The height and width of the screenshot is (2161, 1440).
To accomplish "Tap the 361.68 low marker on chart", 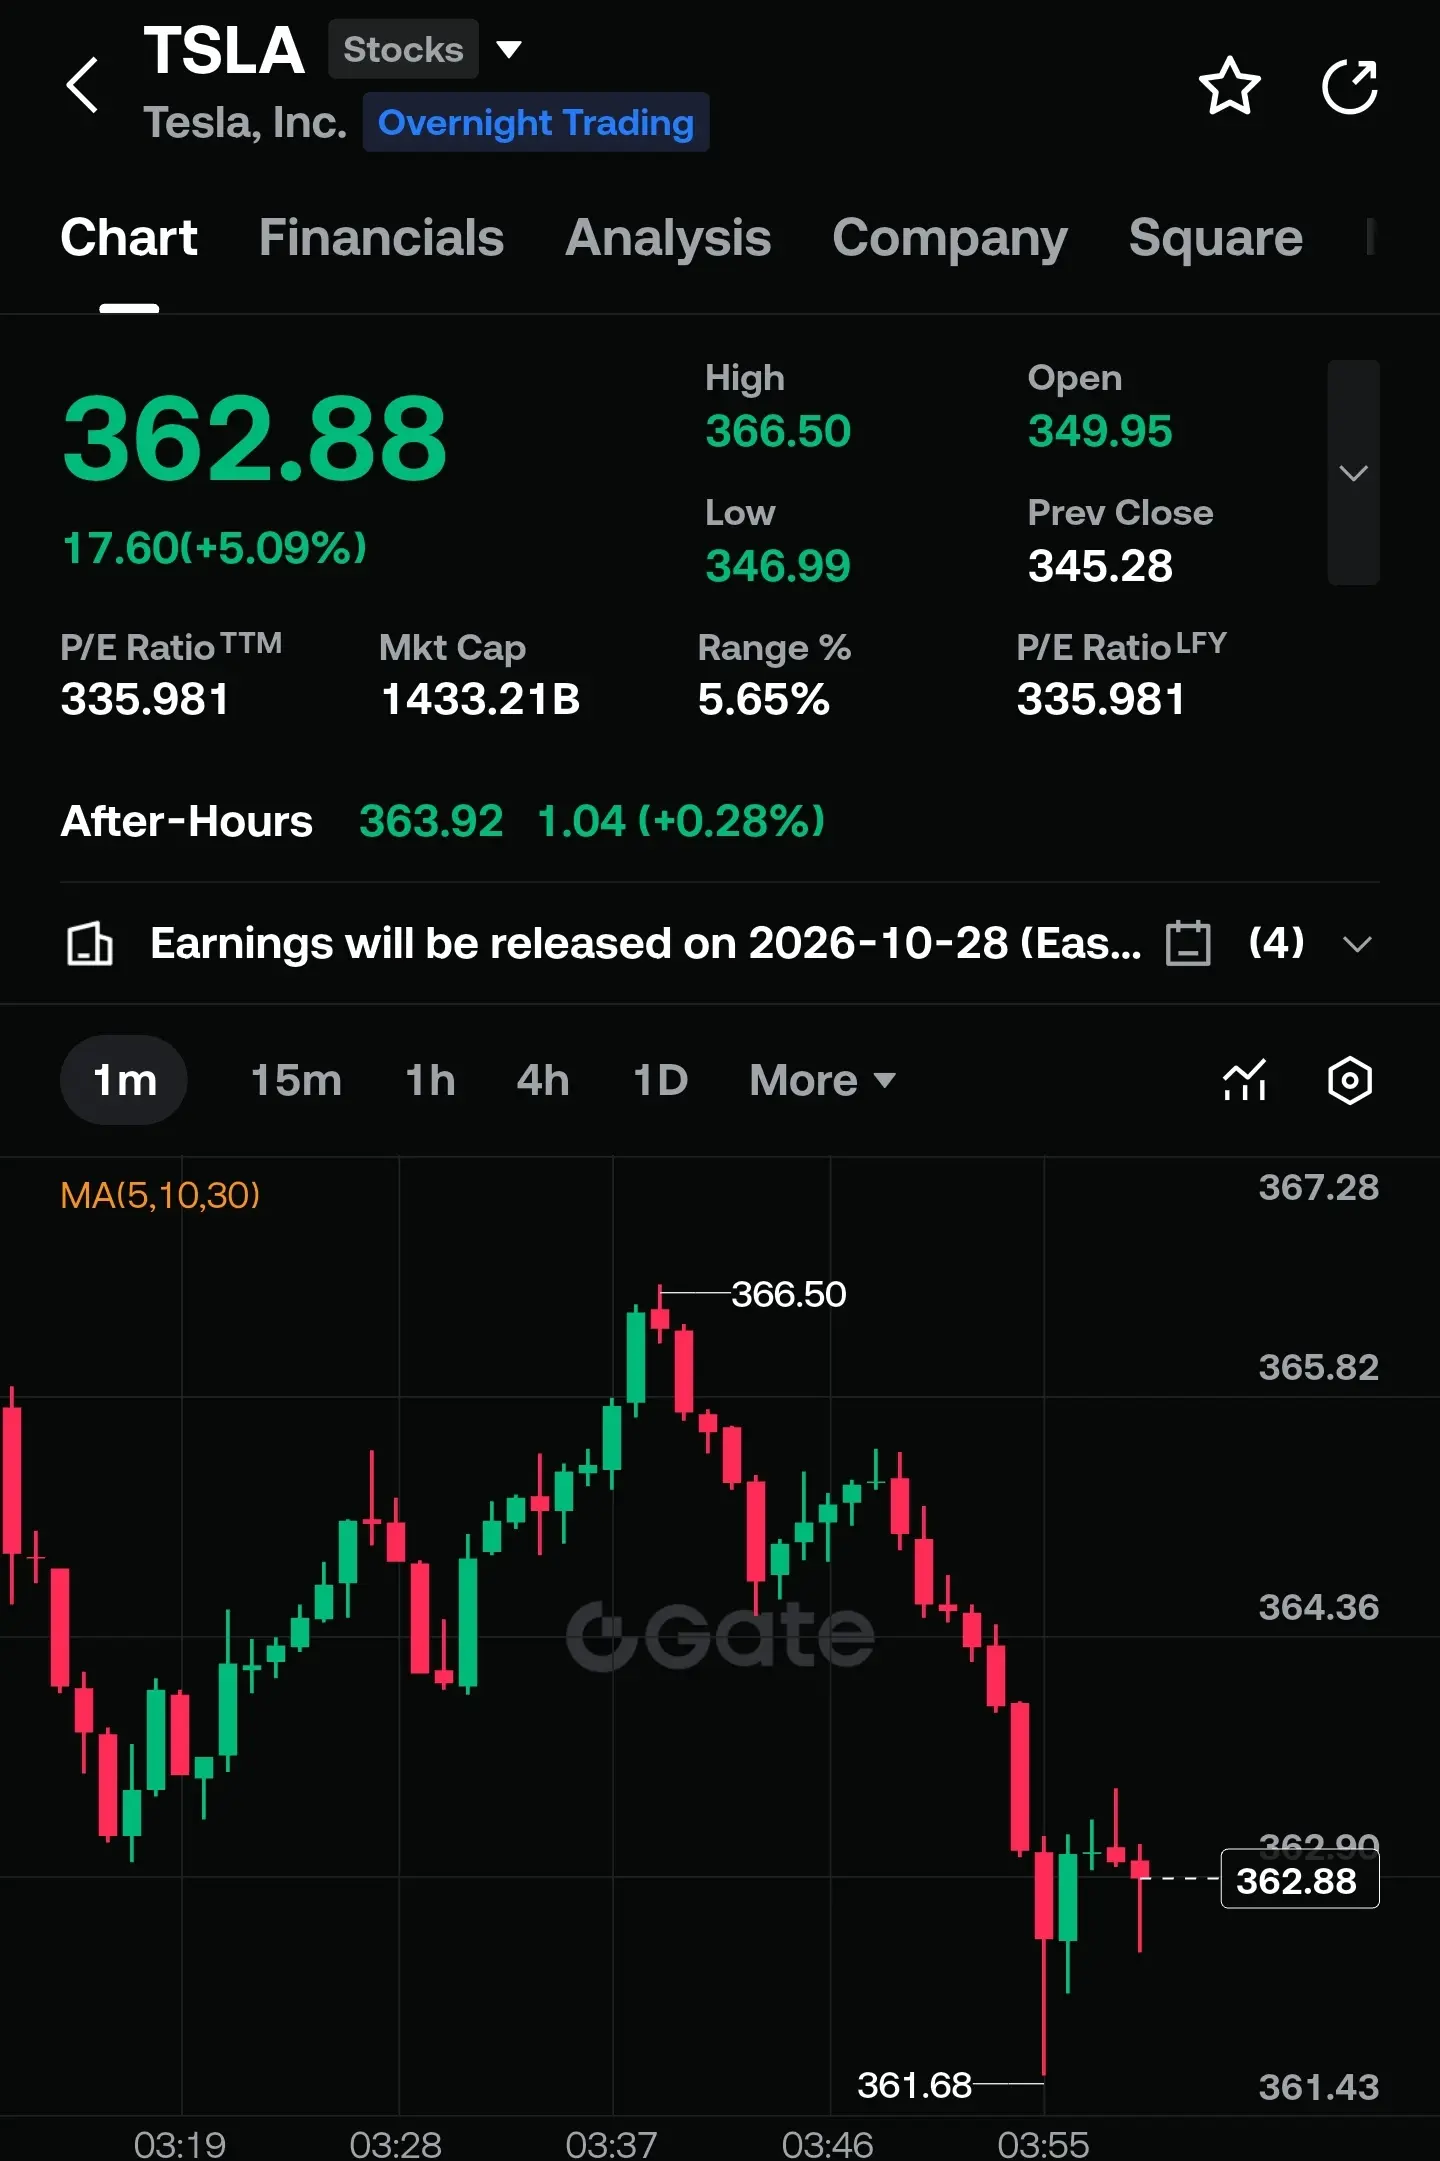I will [914, 2085].
